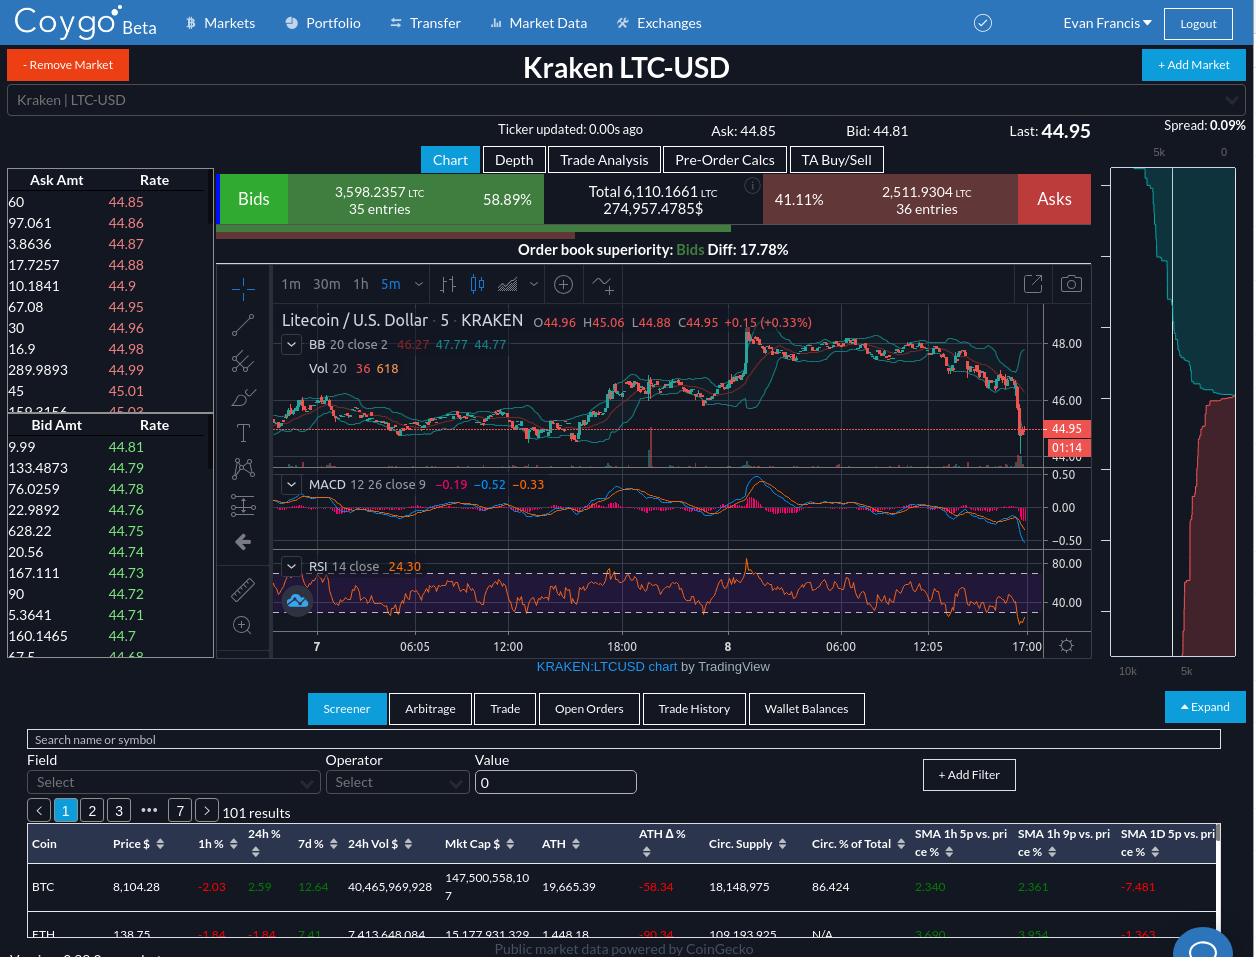Click the info icon beside Total amount
The image size is (1256, 957).
click(753, 186)
